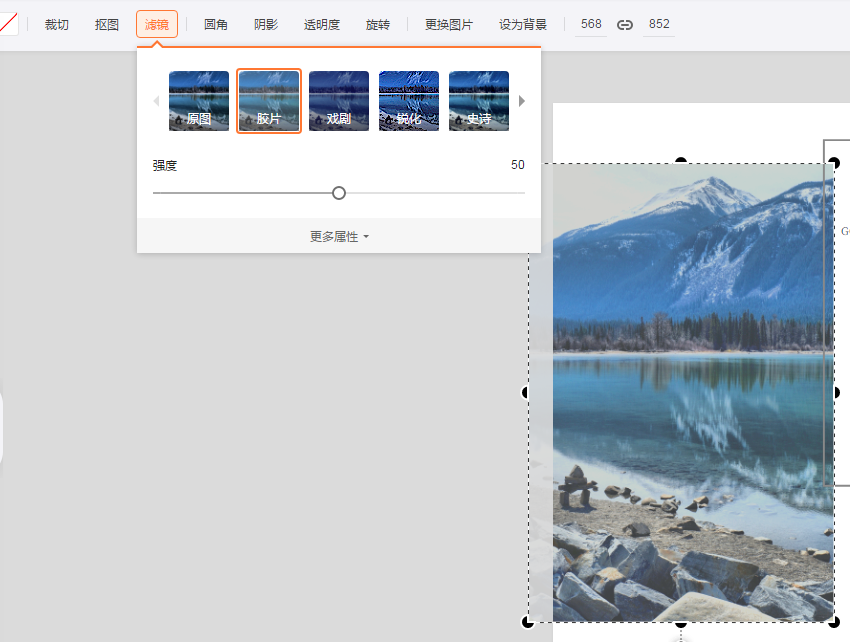Open the 圆角 rounded corner option
This screenshot has height=642, width=850.
pyautogui.click(x=216, y=24)
